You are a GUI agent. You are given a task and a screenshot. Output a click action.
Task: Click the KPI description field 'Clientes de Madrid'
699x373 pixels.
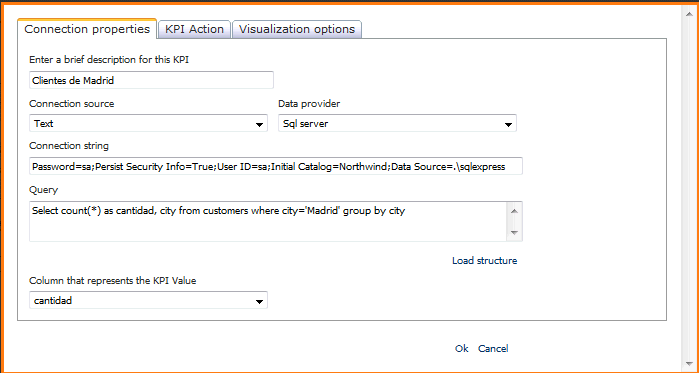(x=151, y=81)
